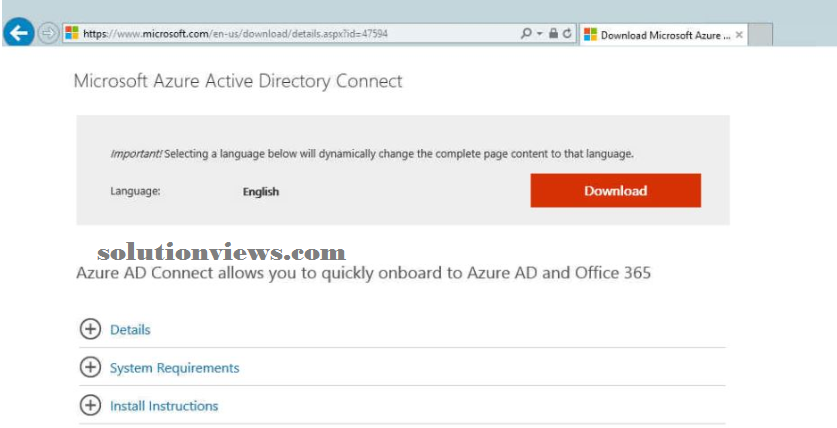Click the Microsoft logo on the tab
The width and height of the screenshot is (837, 428).
pyautogui.click(x=590, y=35)
